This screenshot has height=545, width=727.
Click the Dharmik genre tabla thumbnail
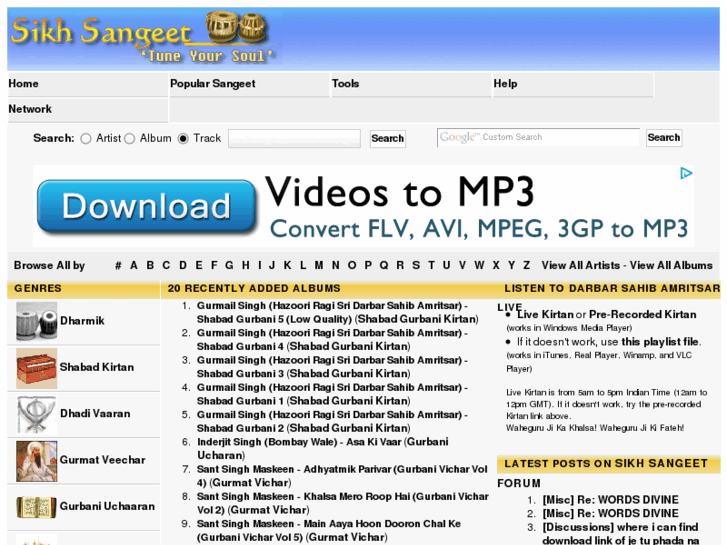37,321
